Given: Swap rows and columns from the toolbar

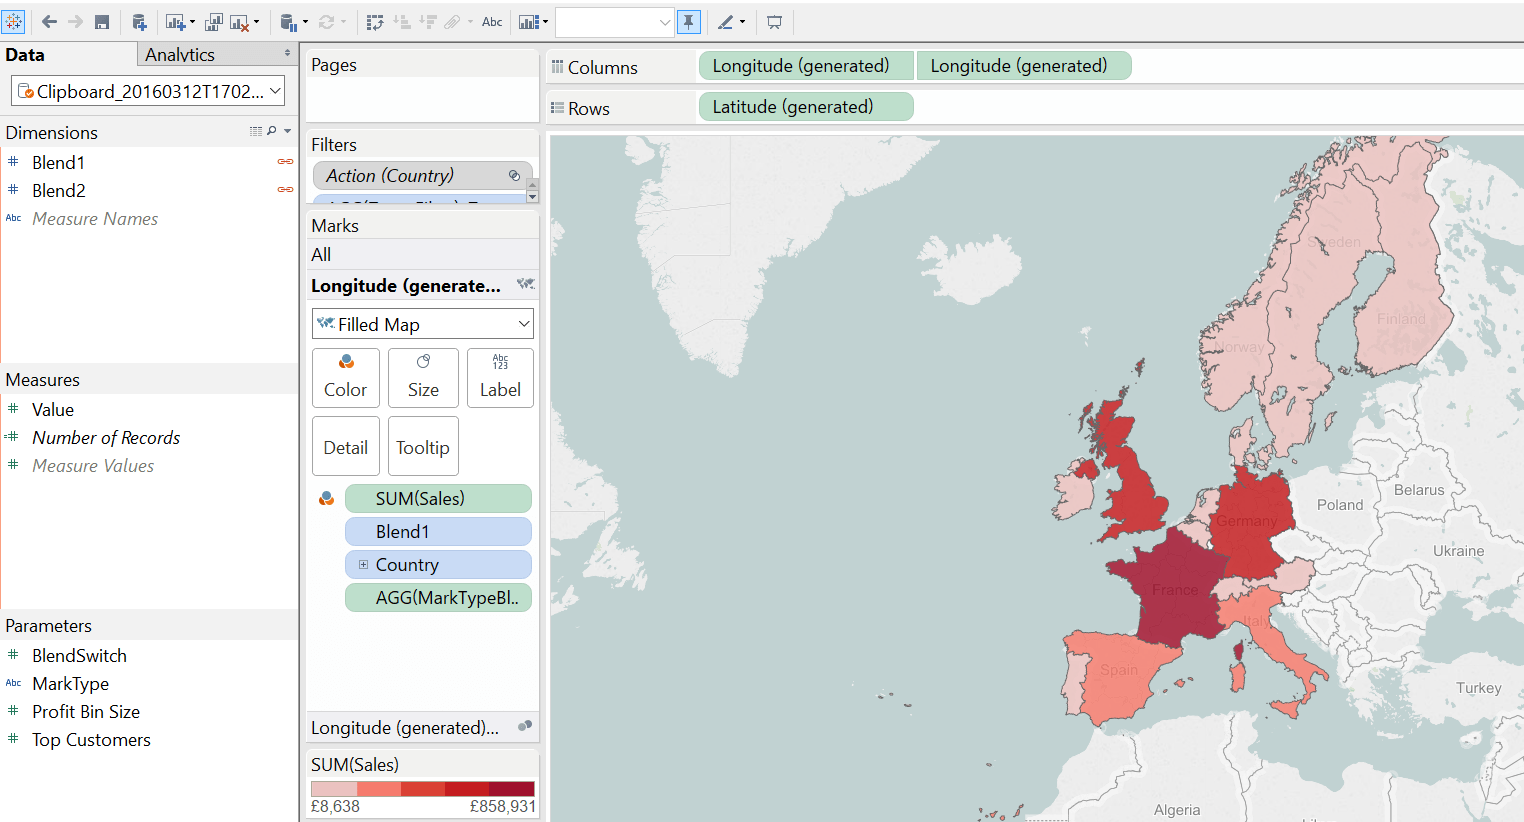Looking at the screenshot, I should (373, 21).
